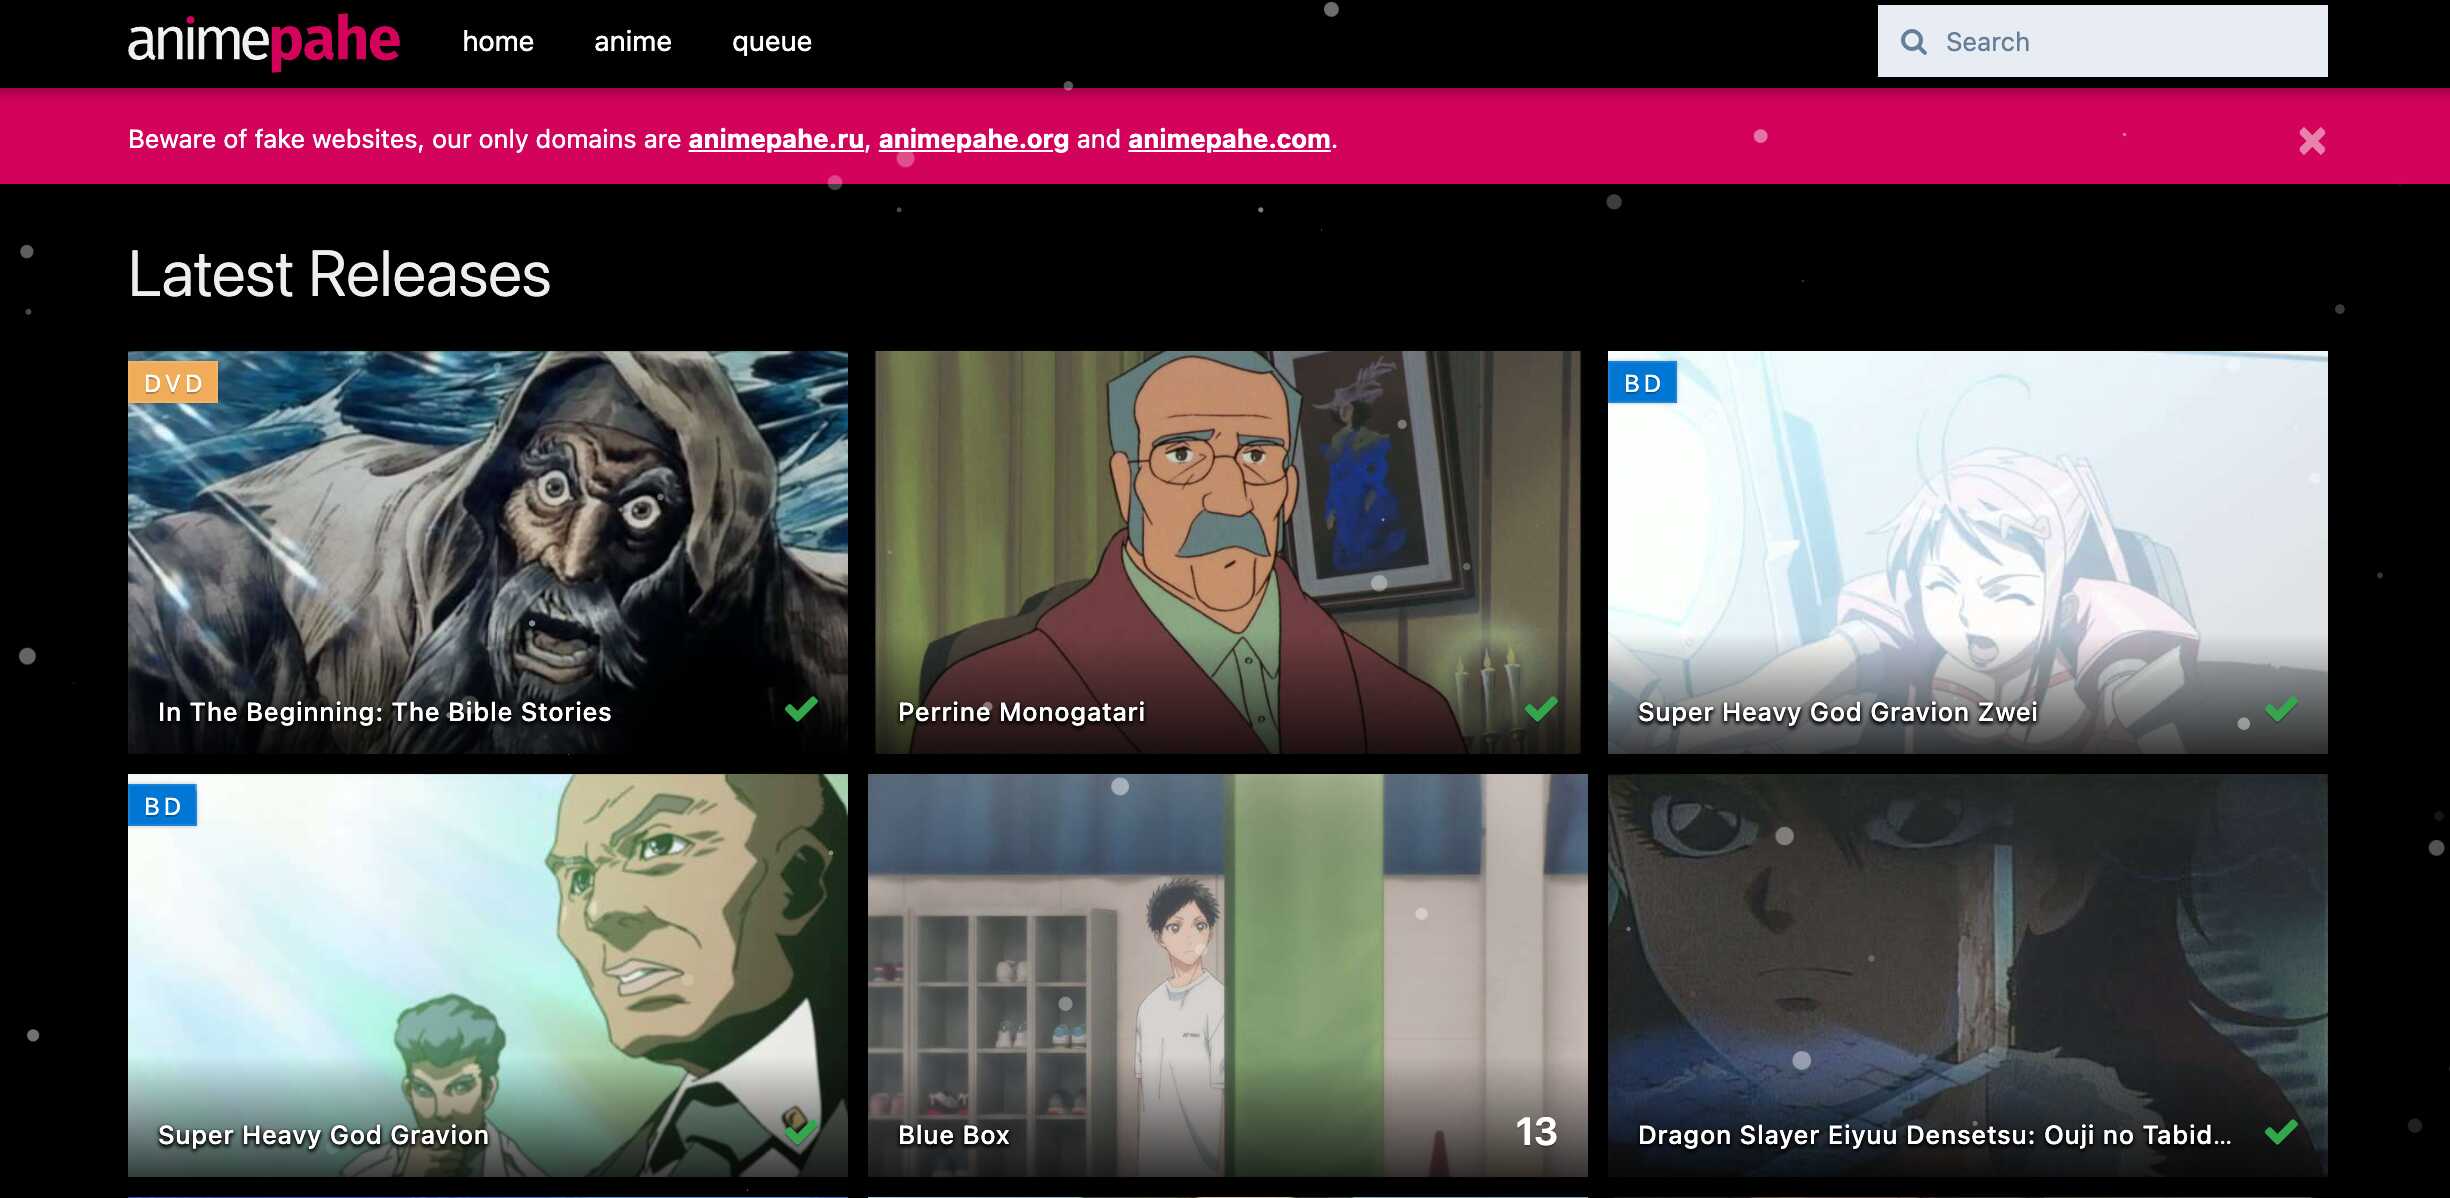The width and height of the screenshot is (2450, 1198).
Task: Open the animepahe.com link
Action: tap(1228, 139)
